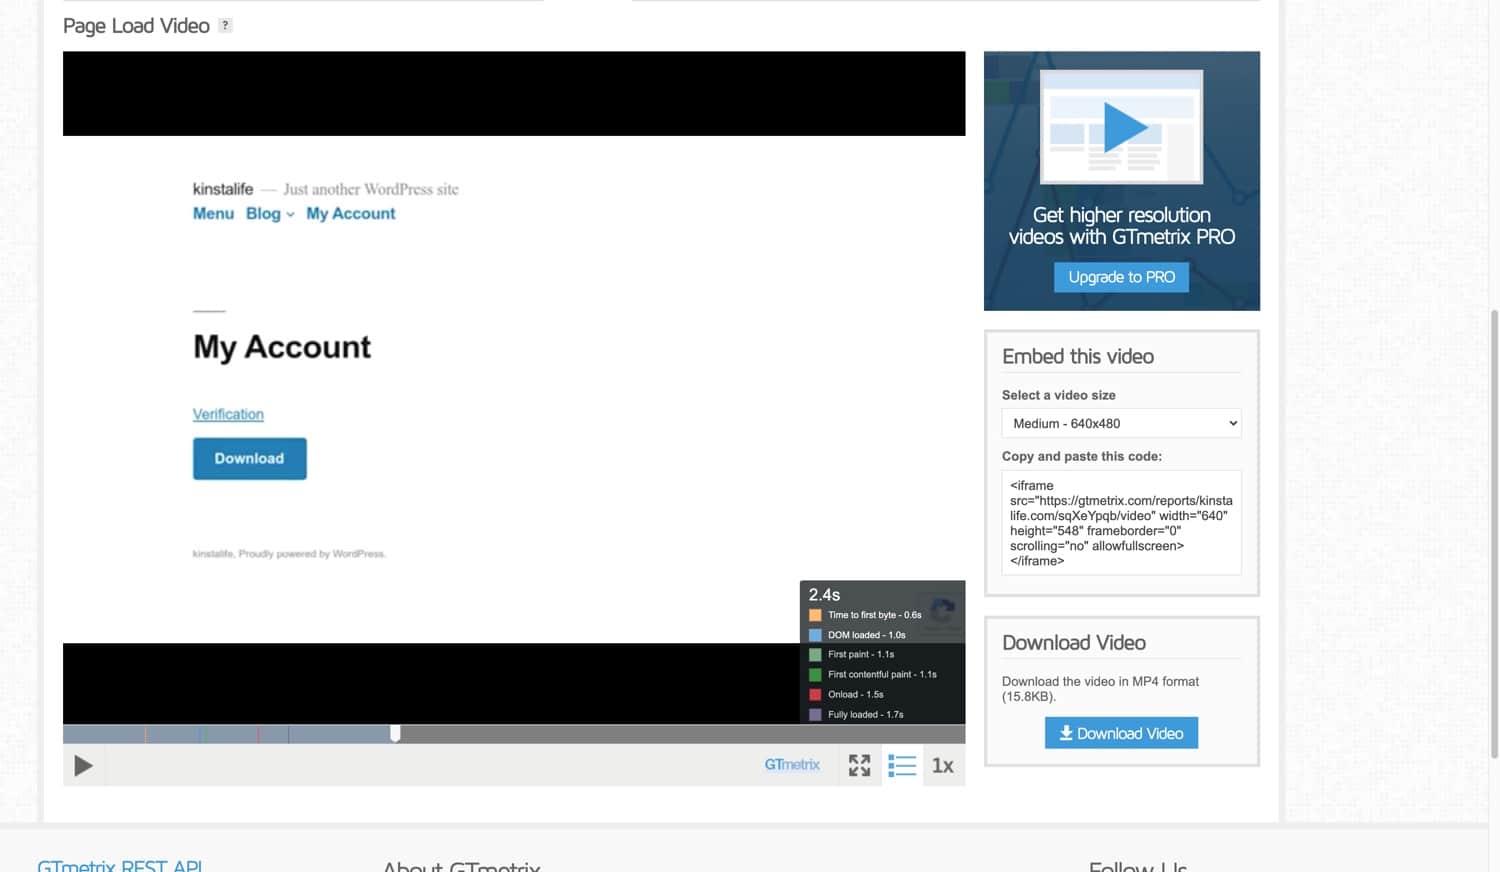
Task: Click My Account in the kinstalife navigation
Action: (x=350, y=213)
